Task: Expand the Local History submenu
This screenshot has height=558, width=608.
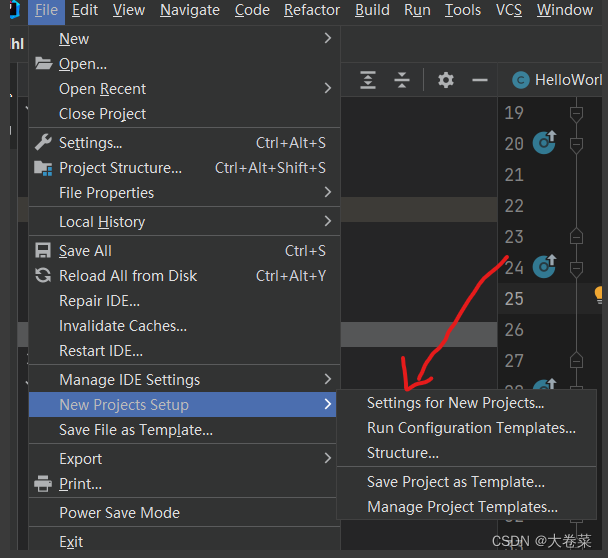Action: tap(184, 222)
